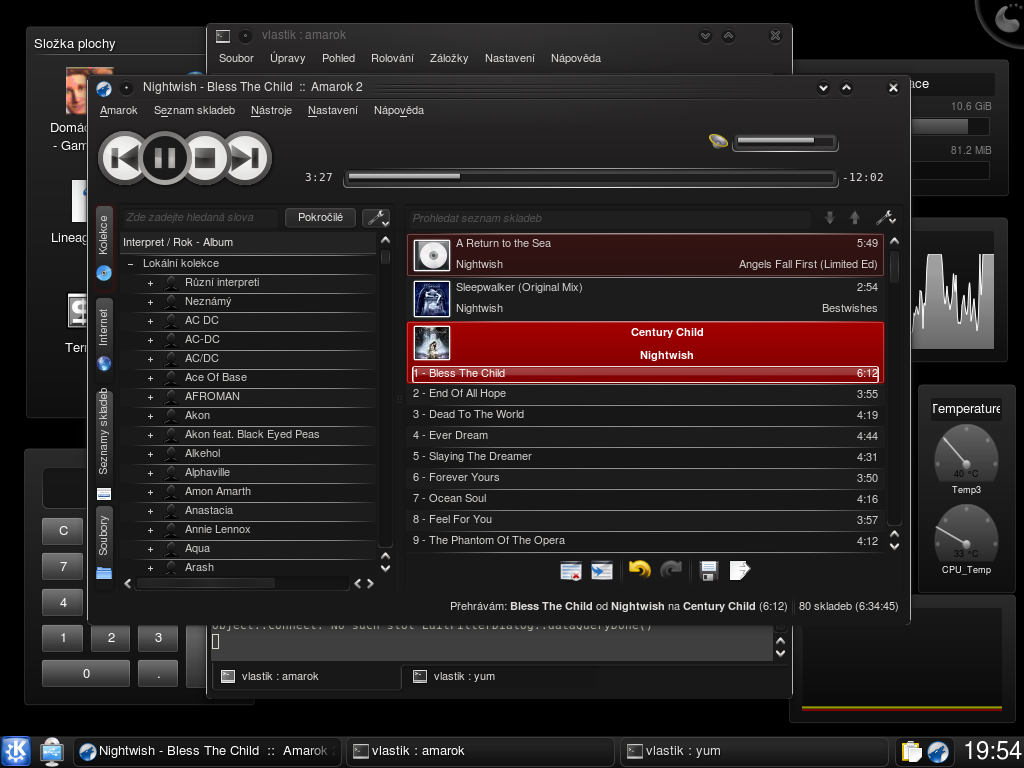
Task: Open the clipboard tray icon
Action: (x=911, y=752)
